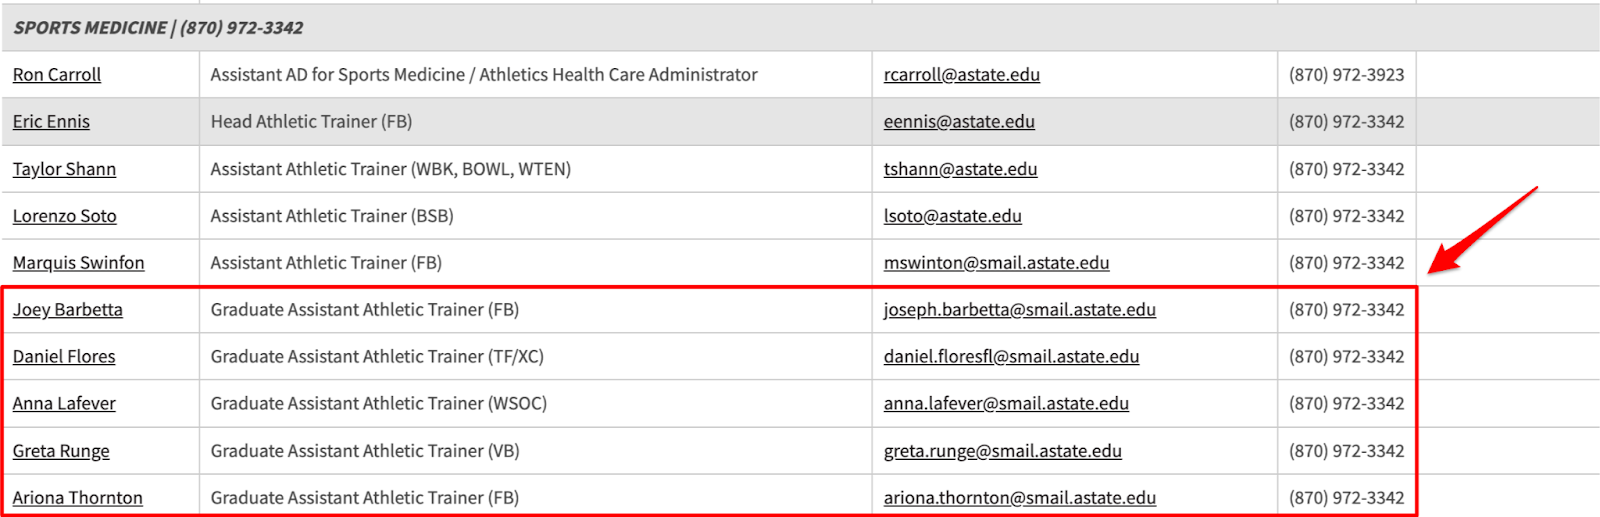This screenshot has width=1600, height=517.
Task: Click greta.runge@smail.astate.edu email link
Action: [x=1002, y=451]
